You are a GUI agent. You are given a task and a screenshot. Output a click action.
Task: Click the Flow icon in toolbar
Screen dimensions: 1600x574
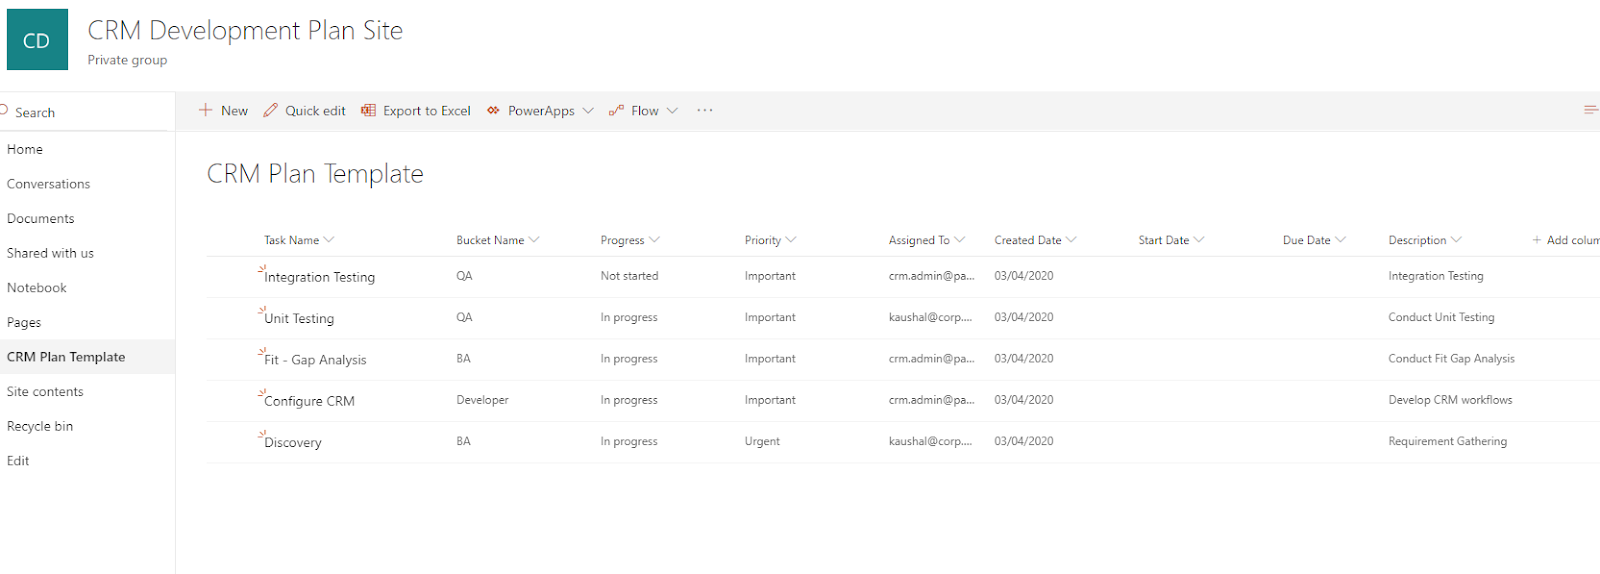coord(616,110)
